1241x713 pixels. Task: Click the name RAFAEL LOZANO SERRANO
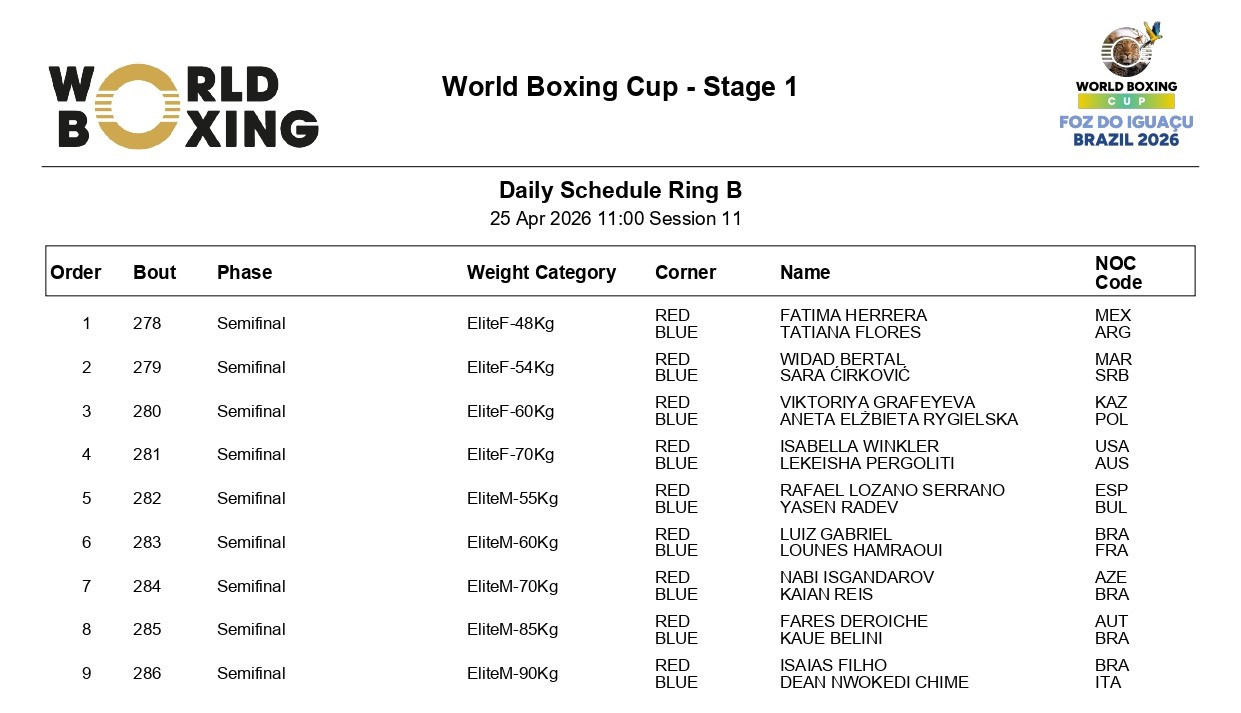click(x=892, y=490)
